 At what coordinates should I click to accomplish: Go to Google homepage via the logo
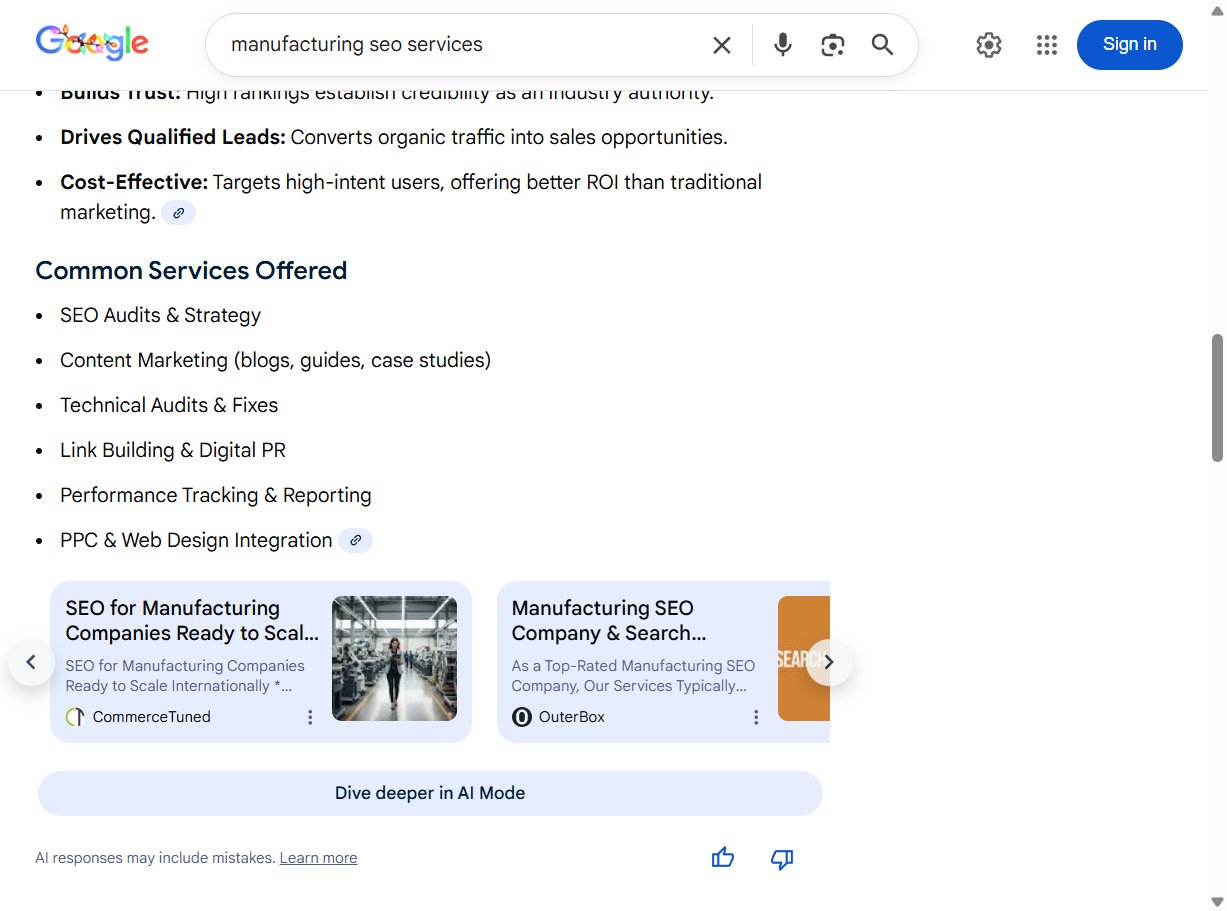pyautogui.click(x=91, y=42)
